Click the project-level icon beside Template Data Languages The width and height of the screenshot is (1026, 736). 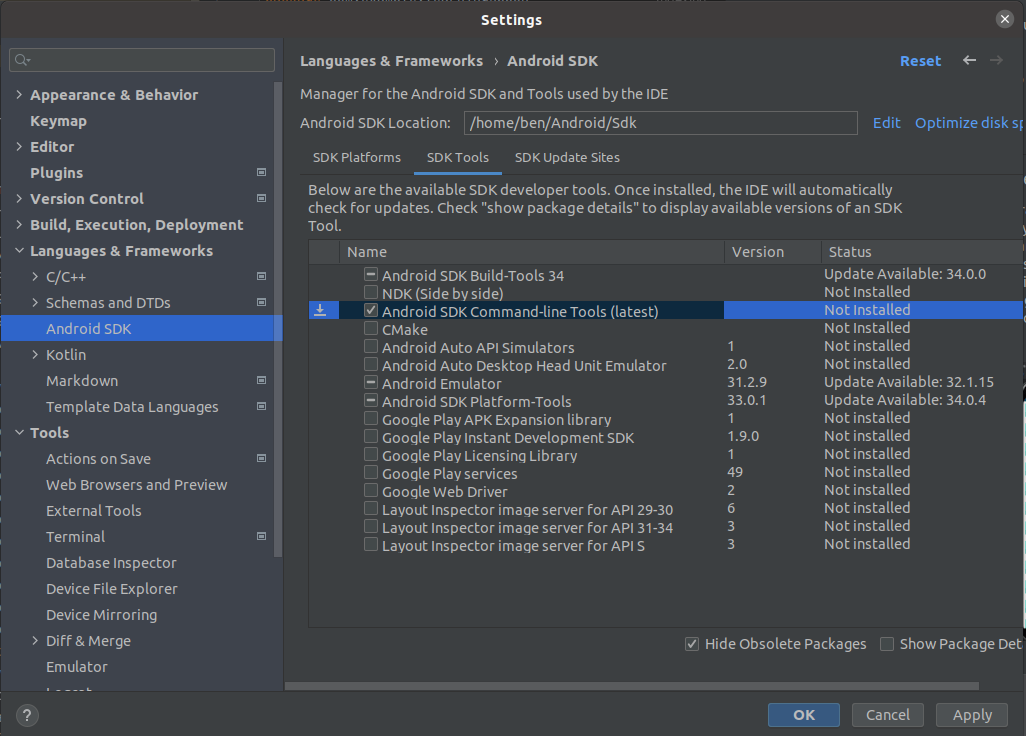coord(261,406)
